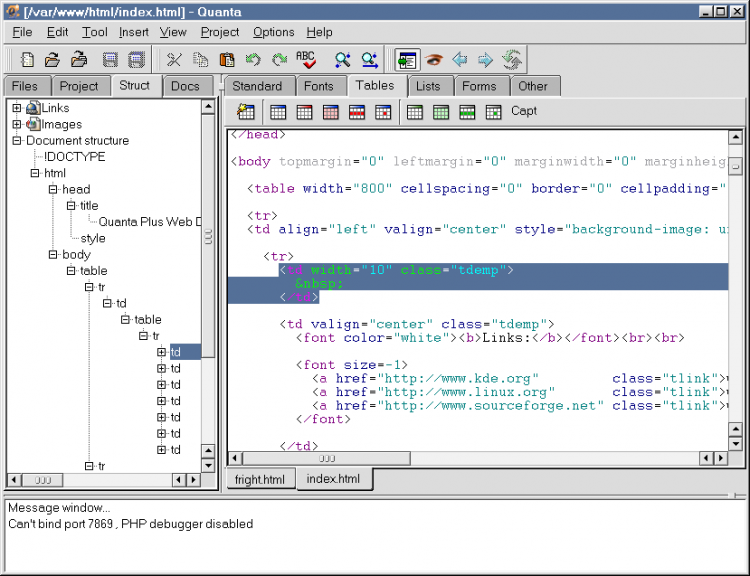
Task: Switch to the fright.html document tab
Action: tap(259, 480)
